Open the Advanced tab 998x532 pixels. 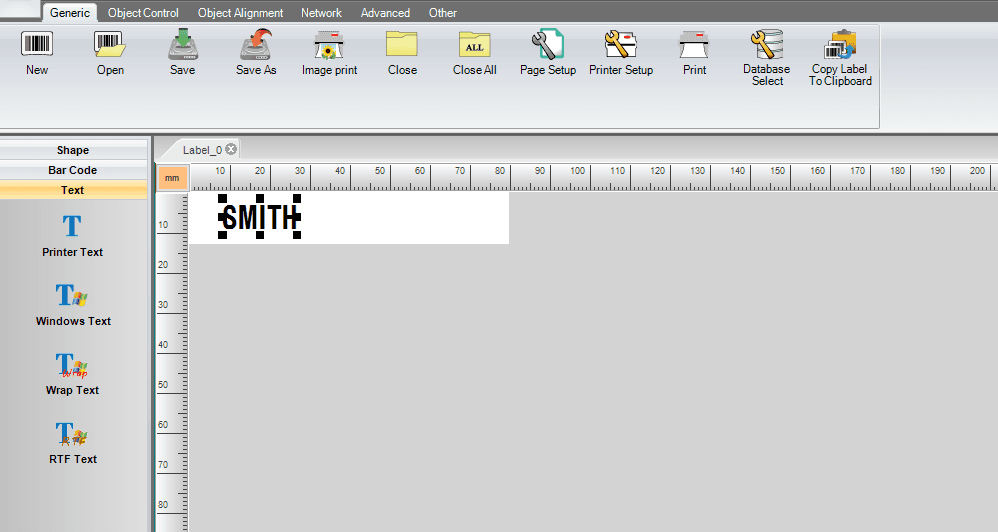coord(385,13)
